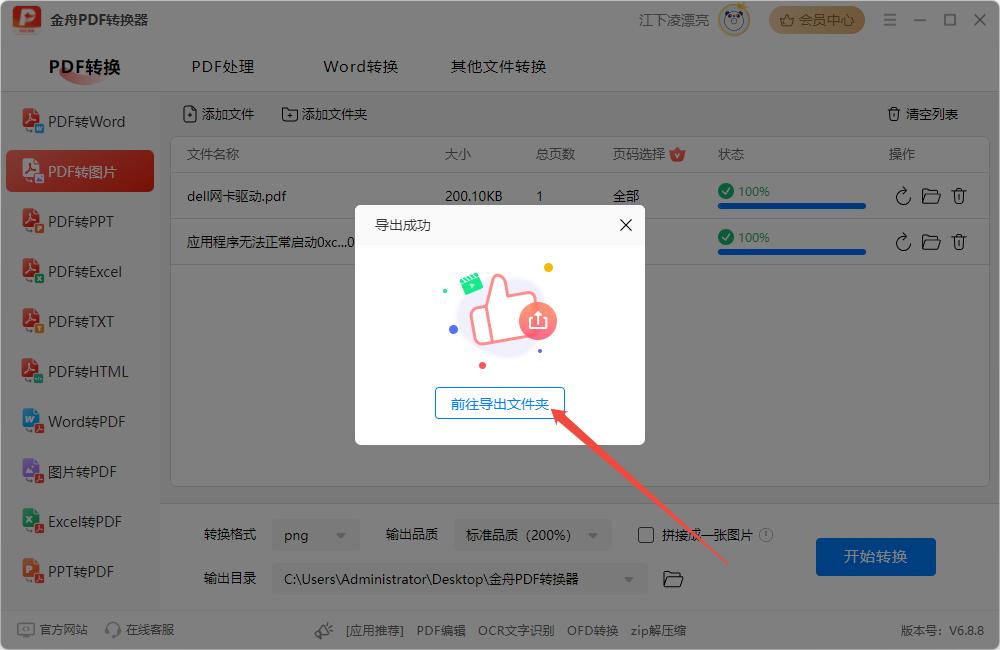The image size is (1000, 650).
Task: Delete 应用程序无法正常启动 file from list
Action: [959, 242]
